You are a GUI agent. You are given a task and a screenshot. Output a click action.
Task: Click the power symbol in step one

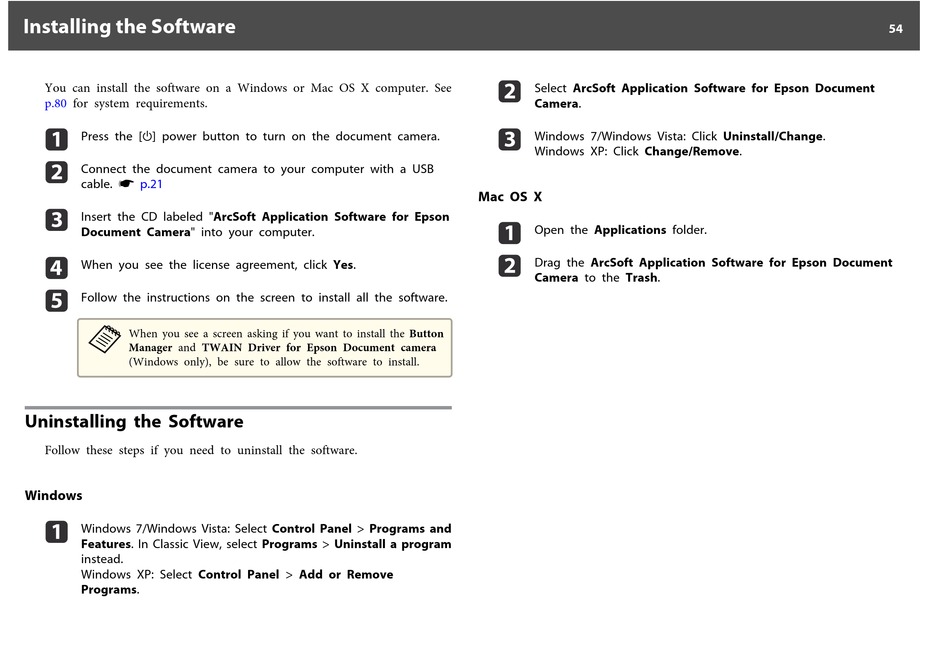point(147,136)
